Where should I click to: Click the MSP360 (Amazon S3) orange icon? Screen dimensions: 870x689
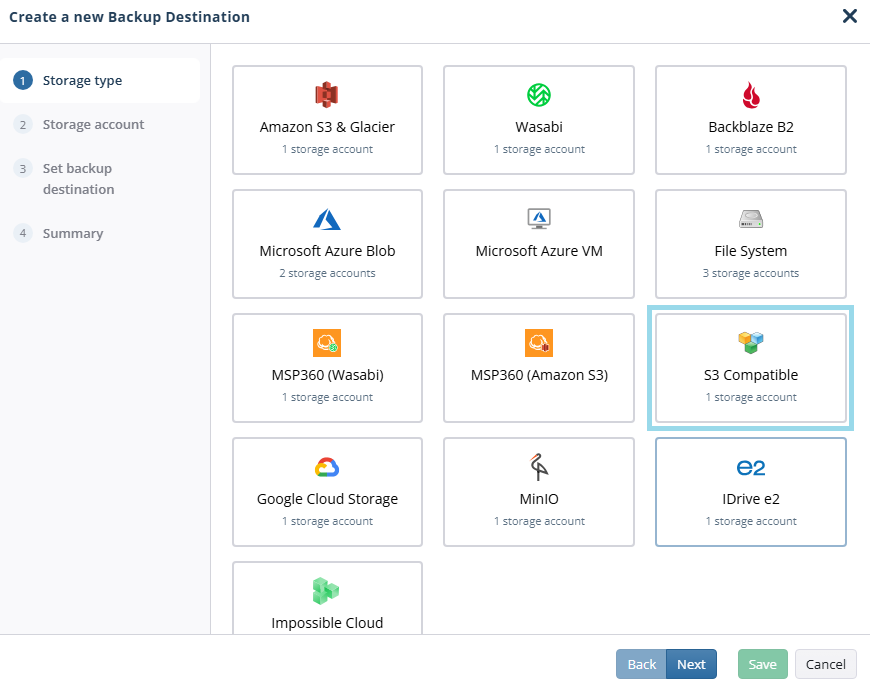[539, 343]
